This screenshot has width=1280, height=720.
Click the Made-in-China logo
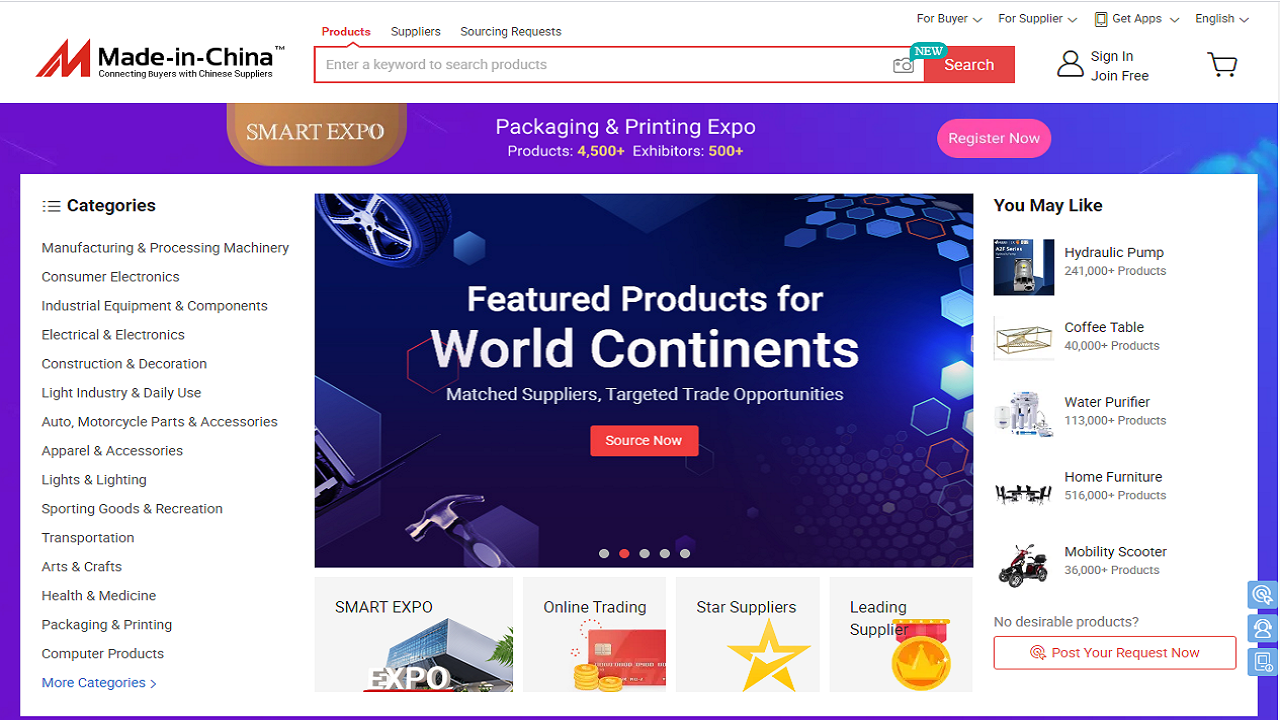(160, 60)
